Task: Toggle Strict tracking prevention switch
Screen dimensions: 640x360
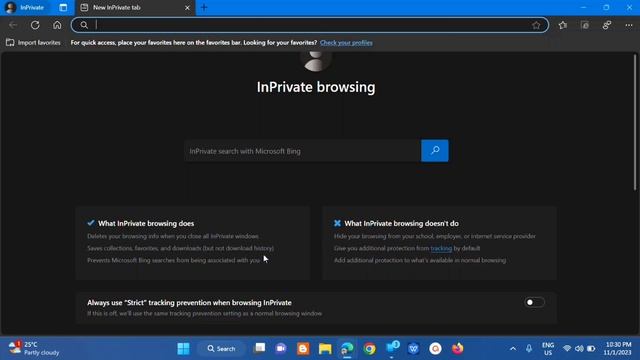Action: (x=534, y=302)
